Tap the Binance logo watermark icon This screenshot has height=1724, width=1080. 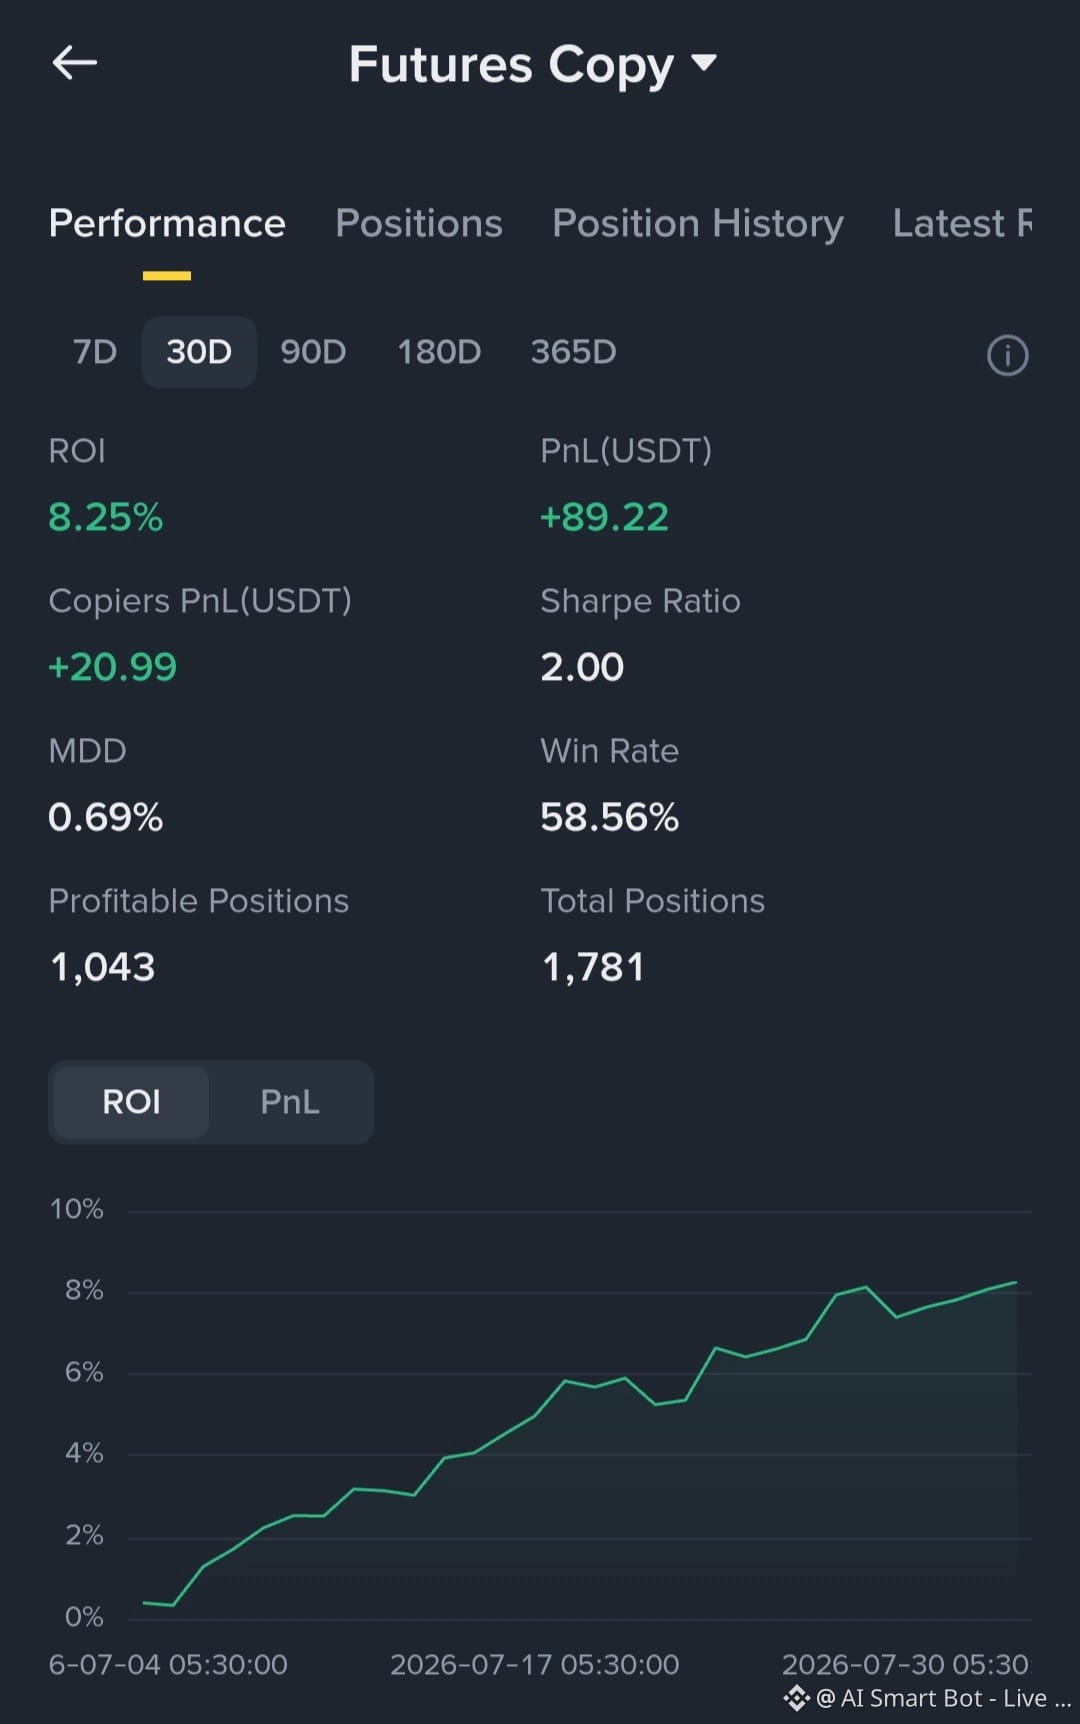(796, 1698)
